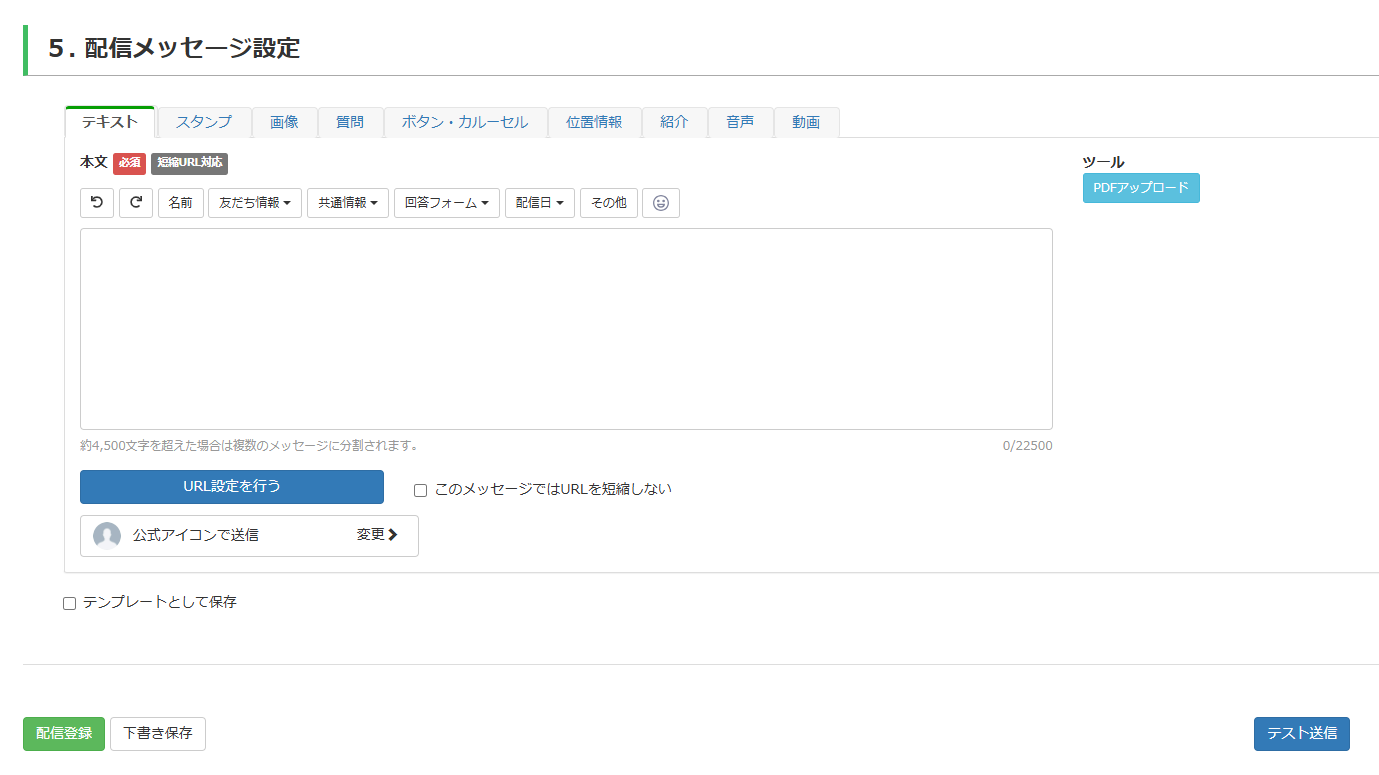This screenshot has height=775, width=1379.
Task: Click the green 配信登録 button
Action: click(x=64, y=733)
